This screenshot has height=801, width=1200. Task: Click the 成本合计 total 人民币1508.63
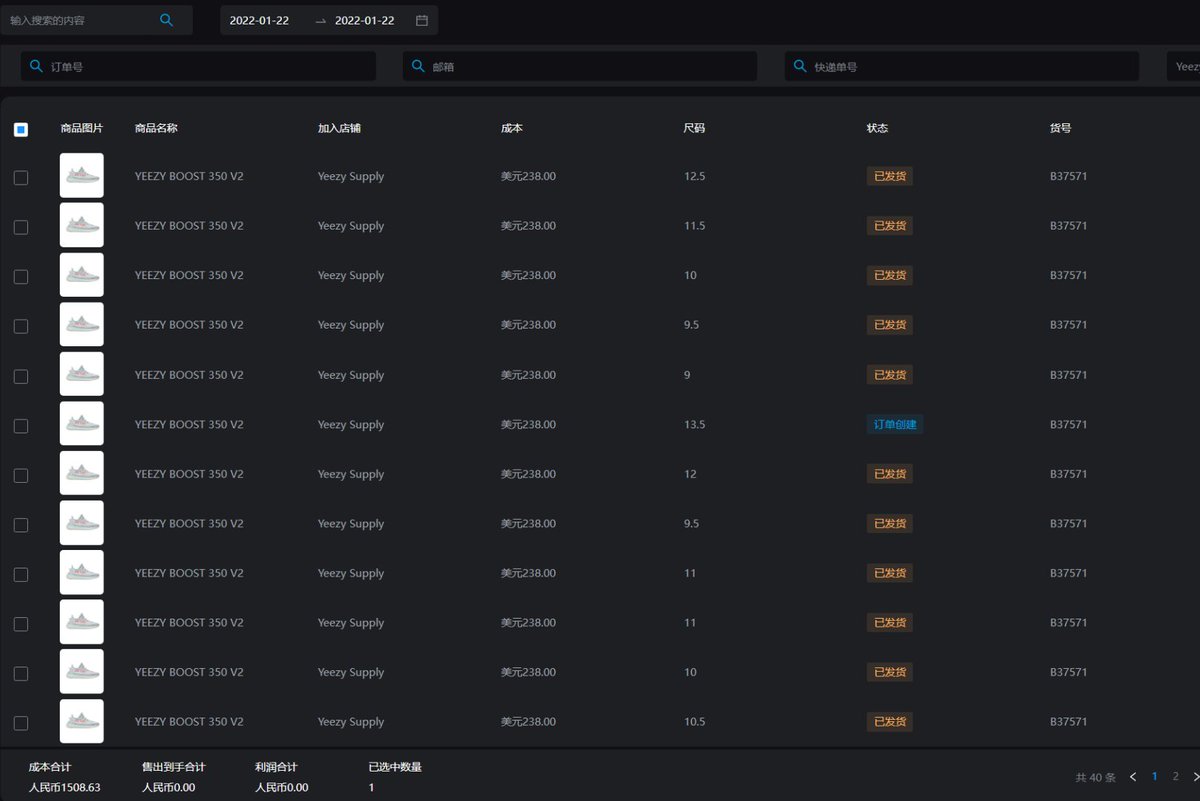65,787
